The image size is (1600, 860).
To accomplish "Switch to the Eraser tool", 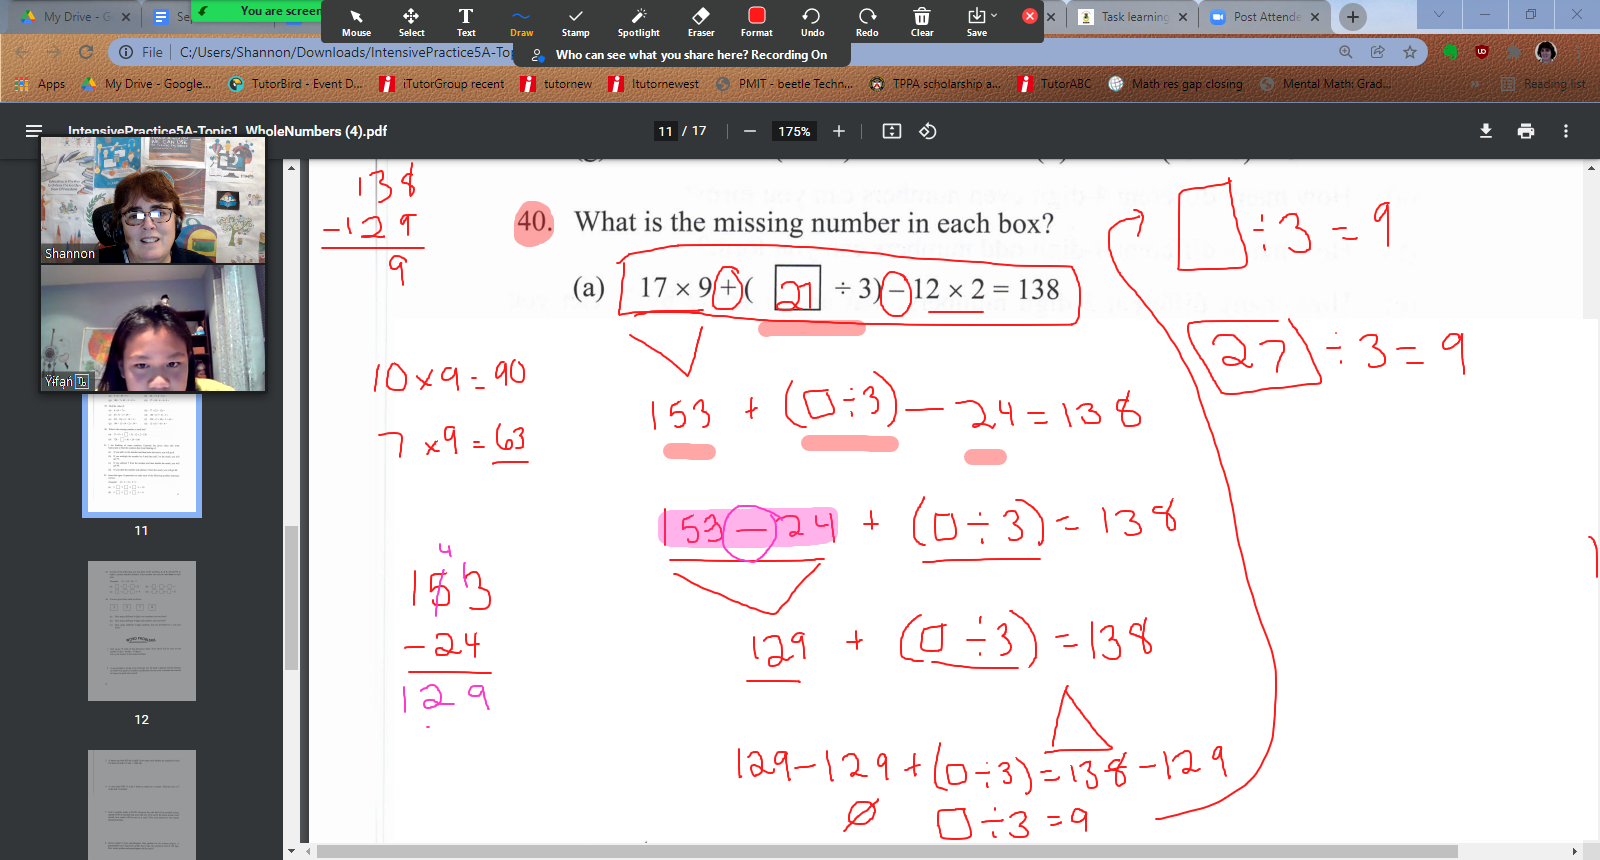I will [701, 22].
